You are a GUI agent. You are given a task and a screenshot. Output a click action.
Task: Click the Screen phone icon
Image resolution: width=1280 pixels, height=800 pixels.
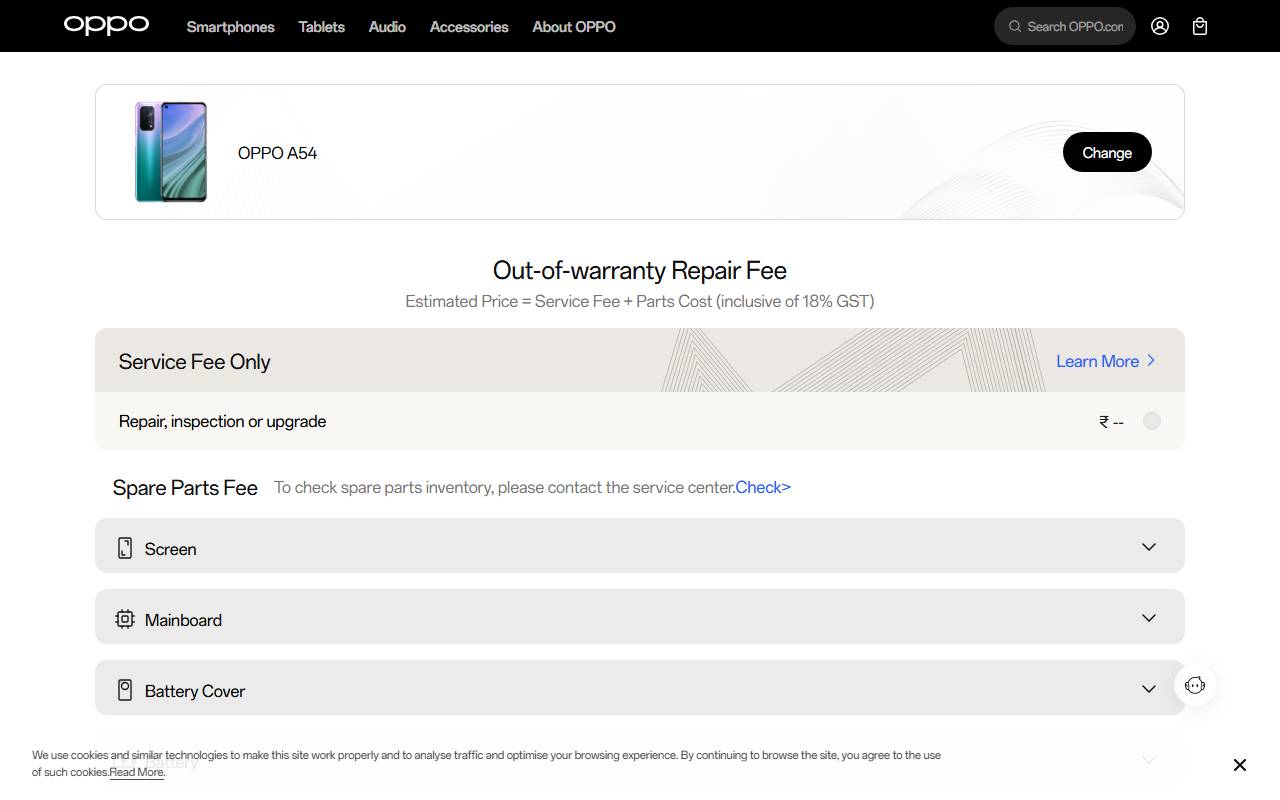click(125, 548)
